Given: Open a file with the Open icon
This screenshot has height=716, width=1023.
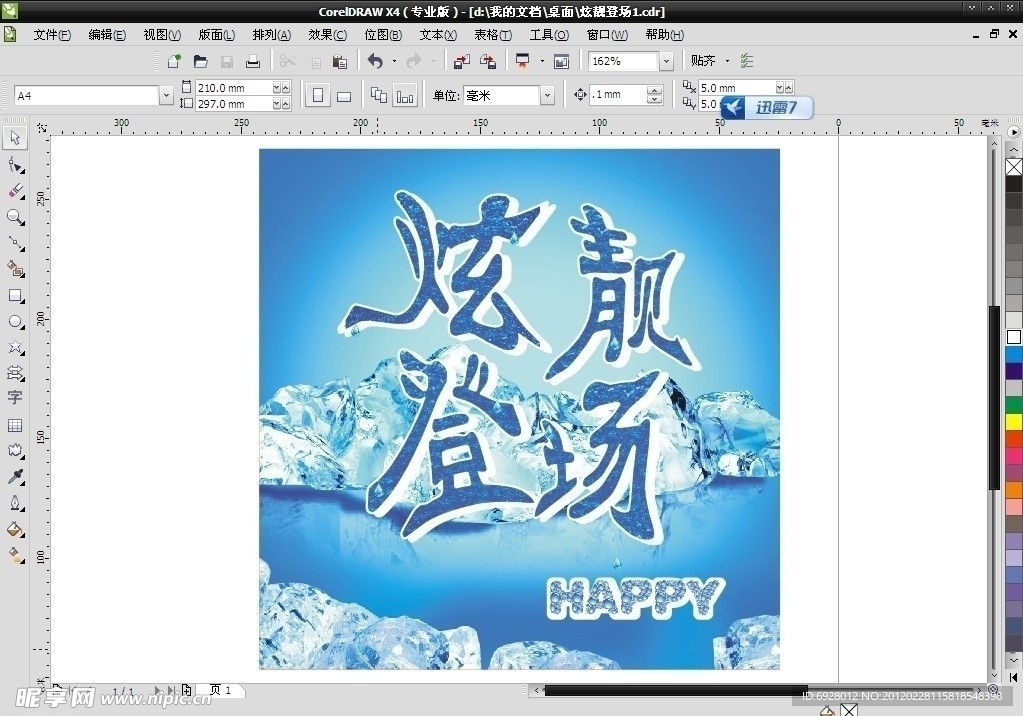Looking at the screenshot, I should [201, 61].
